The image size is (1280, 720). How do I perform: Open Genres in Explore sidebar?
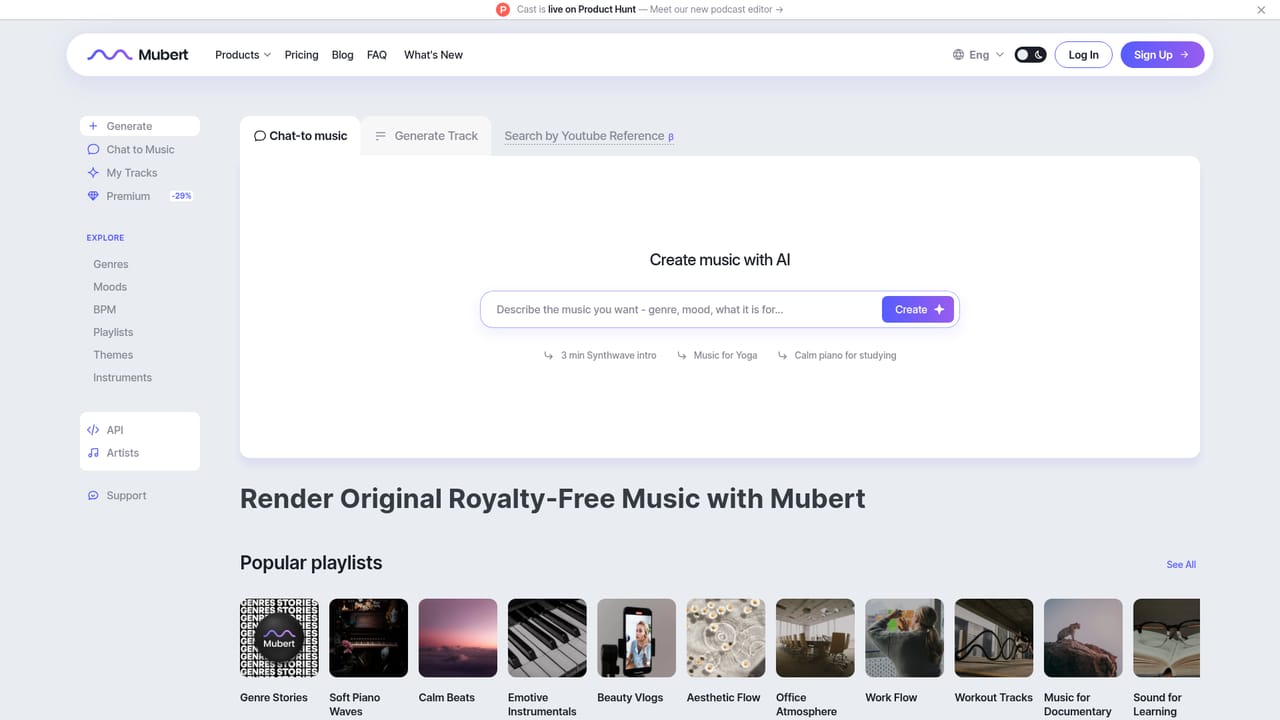coord(111,264)
